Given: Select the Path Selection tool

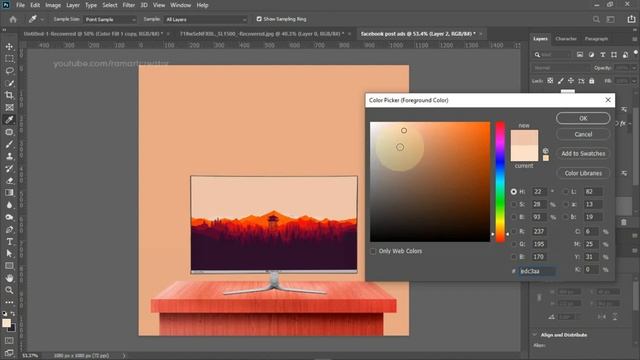Looking at the screenshot, I should point(9,253).
